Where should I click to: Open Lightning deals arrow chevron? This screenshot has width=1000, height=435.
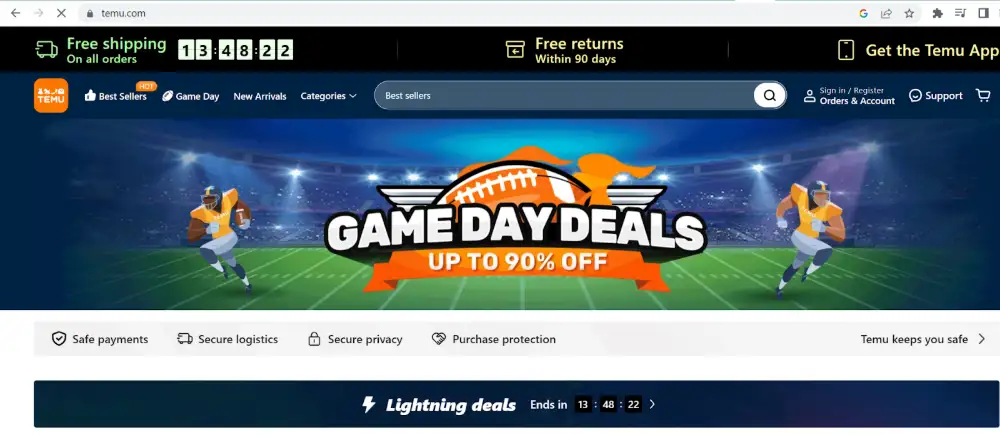point(652,404)
